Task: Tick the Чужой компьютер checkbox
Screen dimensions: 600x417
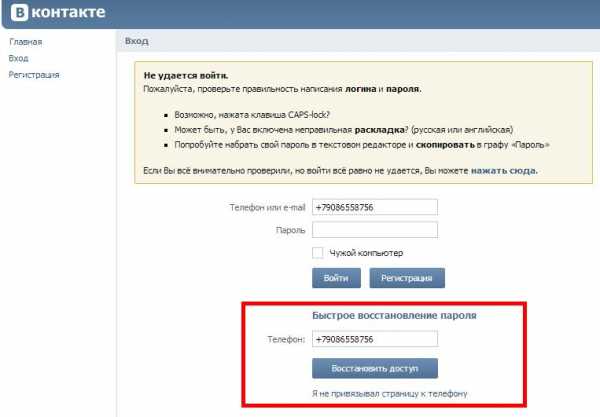Action: point(318,253)
